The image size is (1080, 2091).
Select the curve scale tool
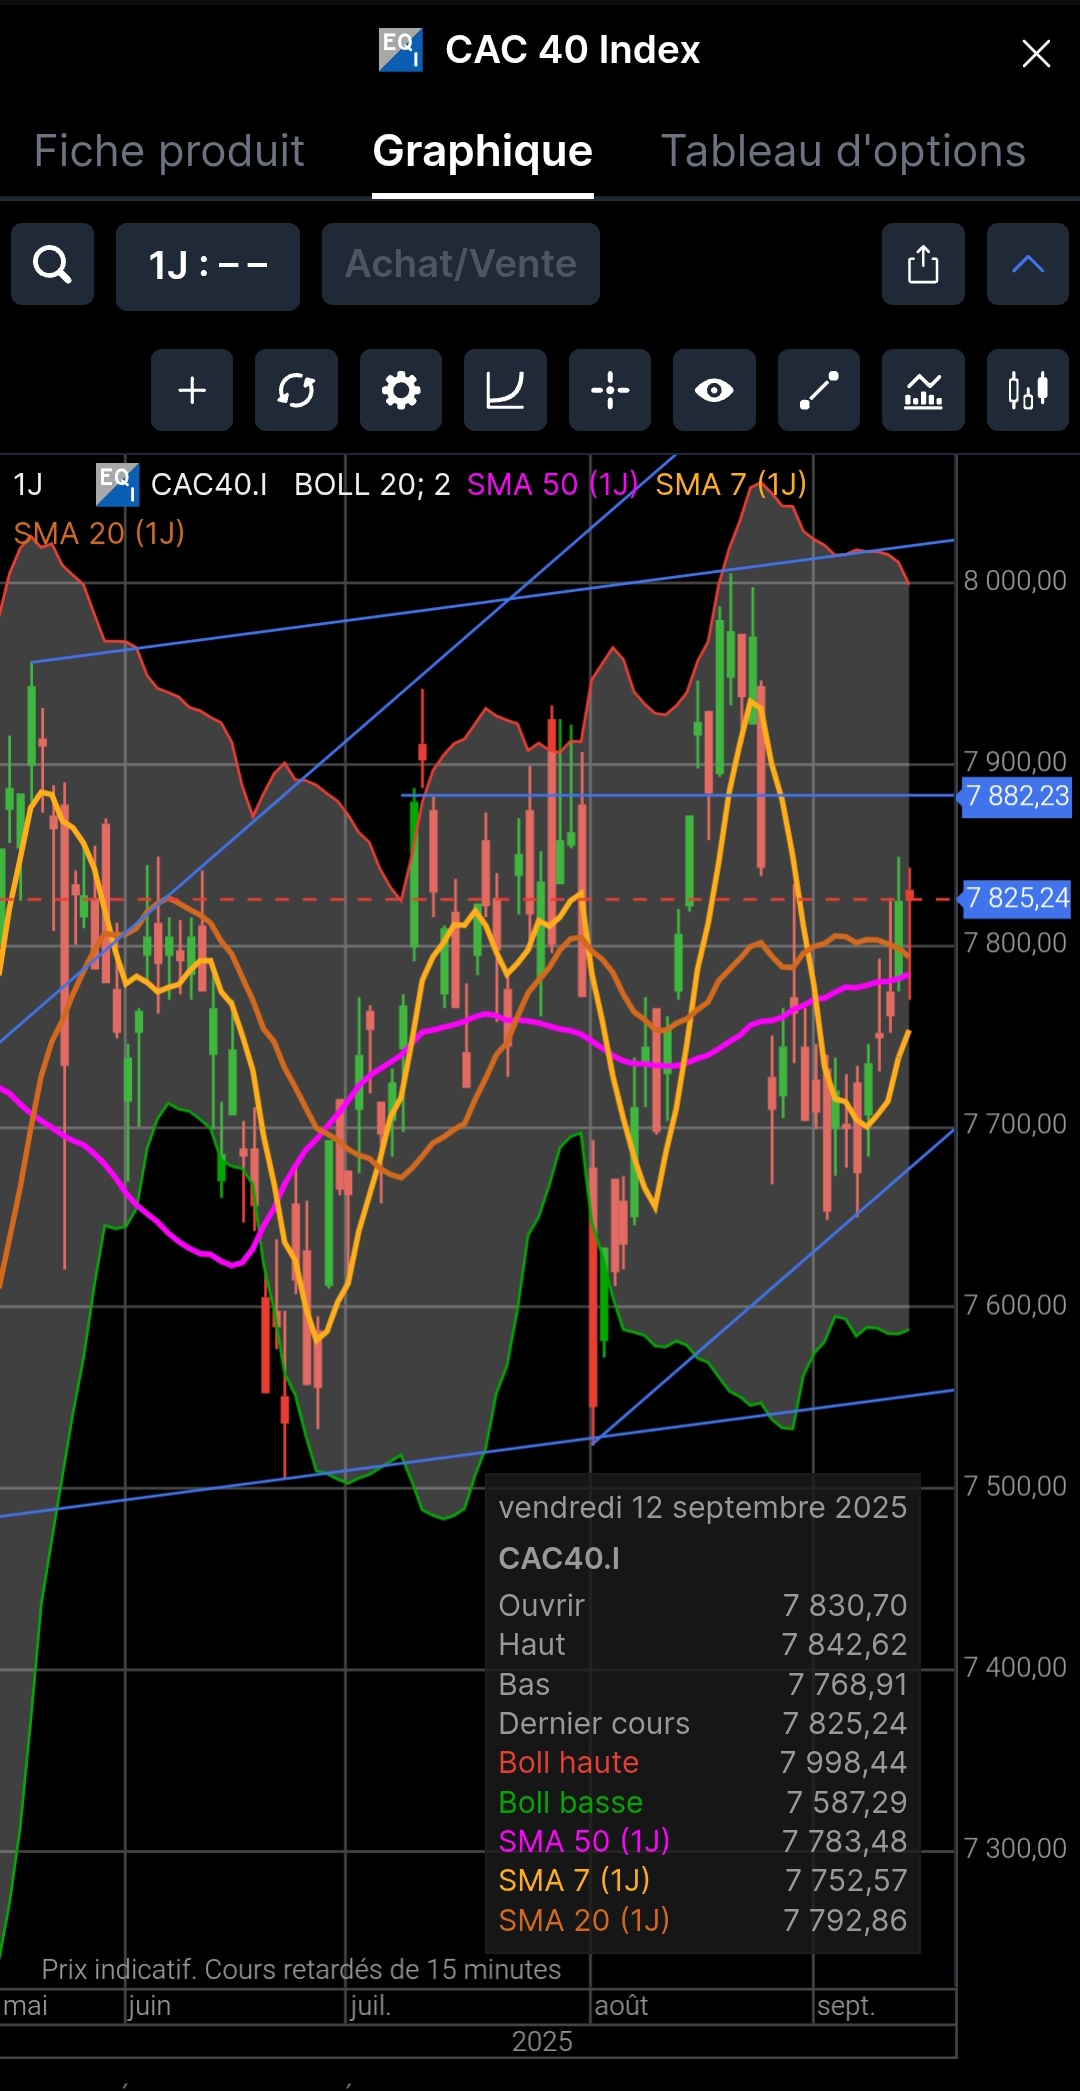click(505, 390)
